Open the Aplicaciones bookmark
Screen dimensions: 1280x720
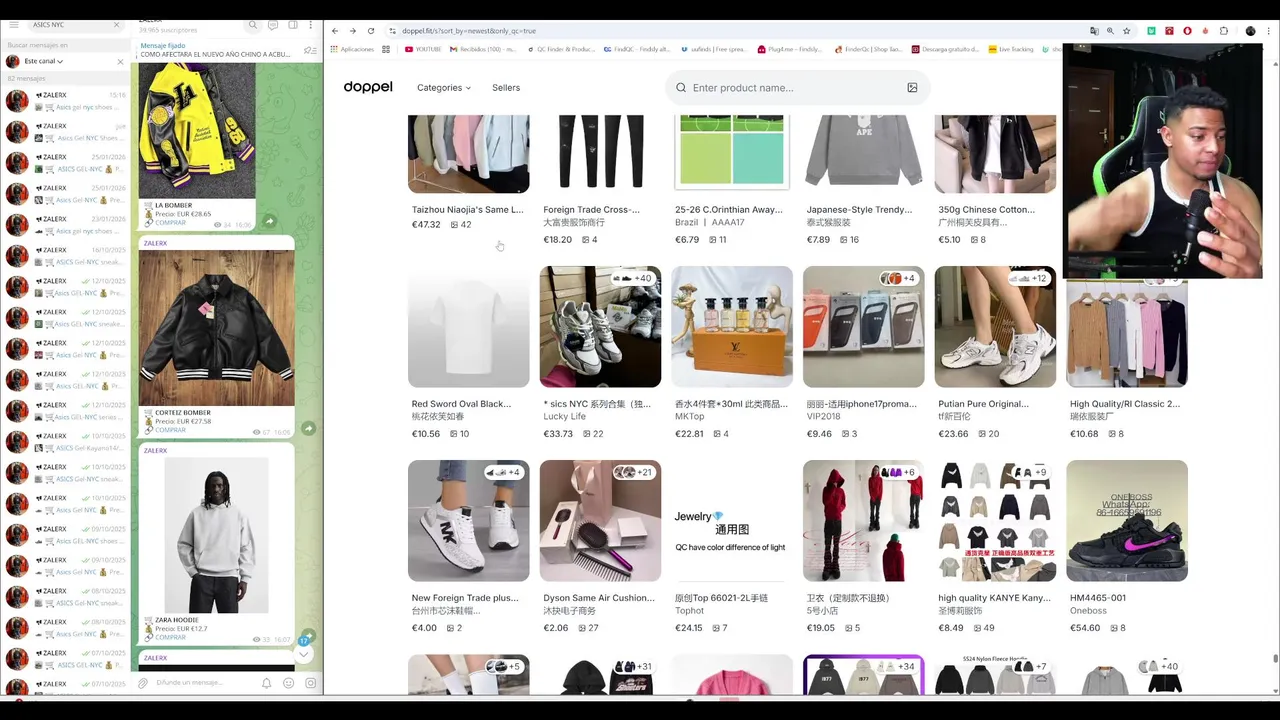point(352,49)
